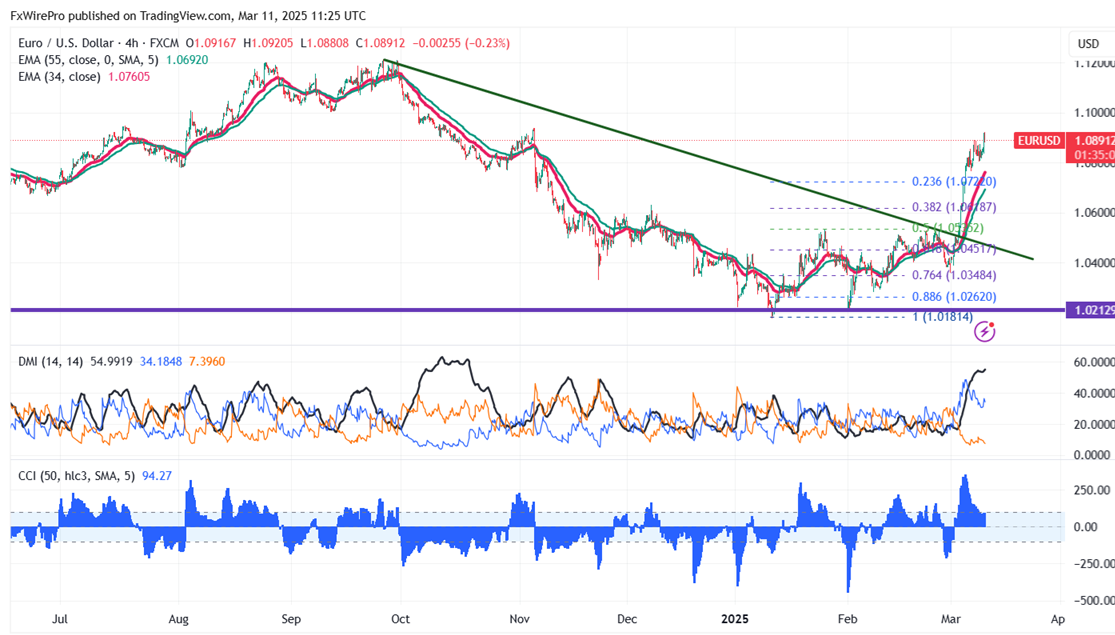Click the EMA 34 value 1.07605
This screenshot has height=635, width=1115.
(x=129, y=77)
